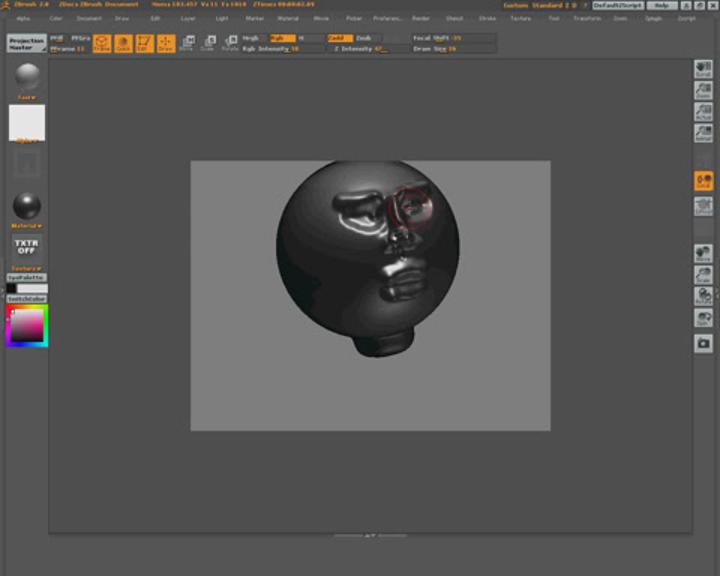Viewport: 720px width, 576px height.
Task: Open the Light menu
Action: pyautogui.click(x=222, y=18)
